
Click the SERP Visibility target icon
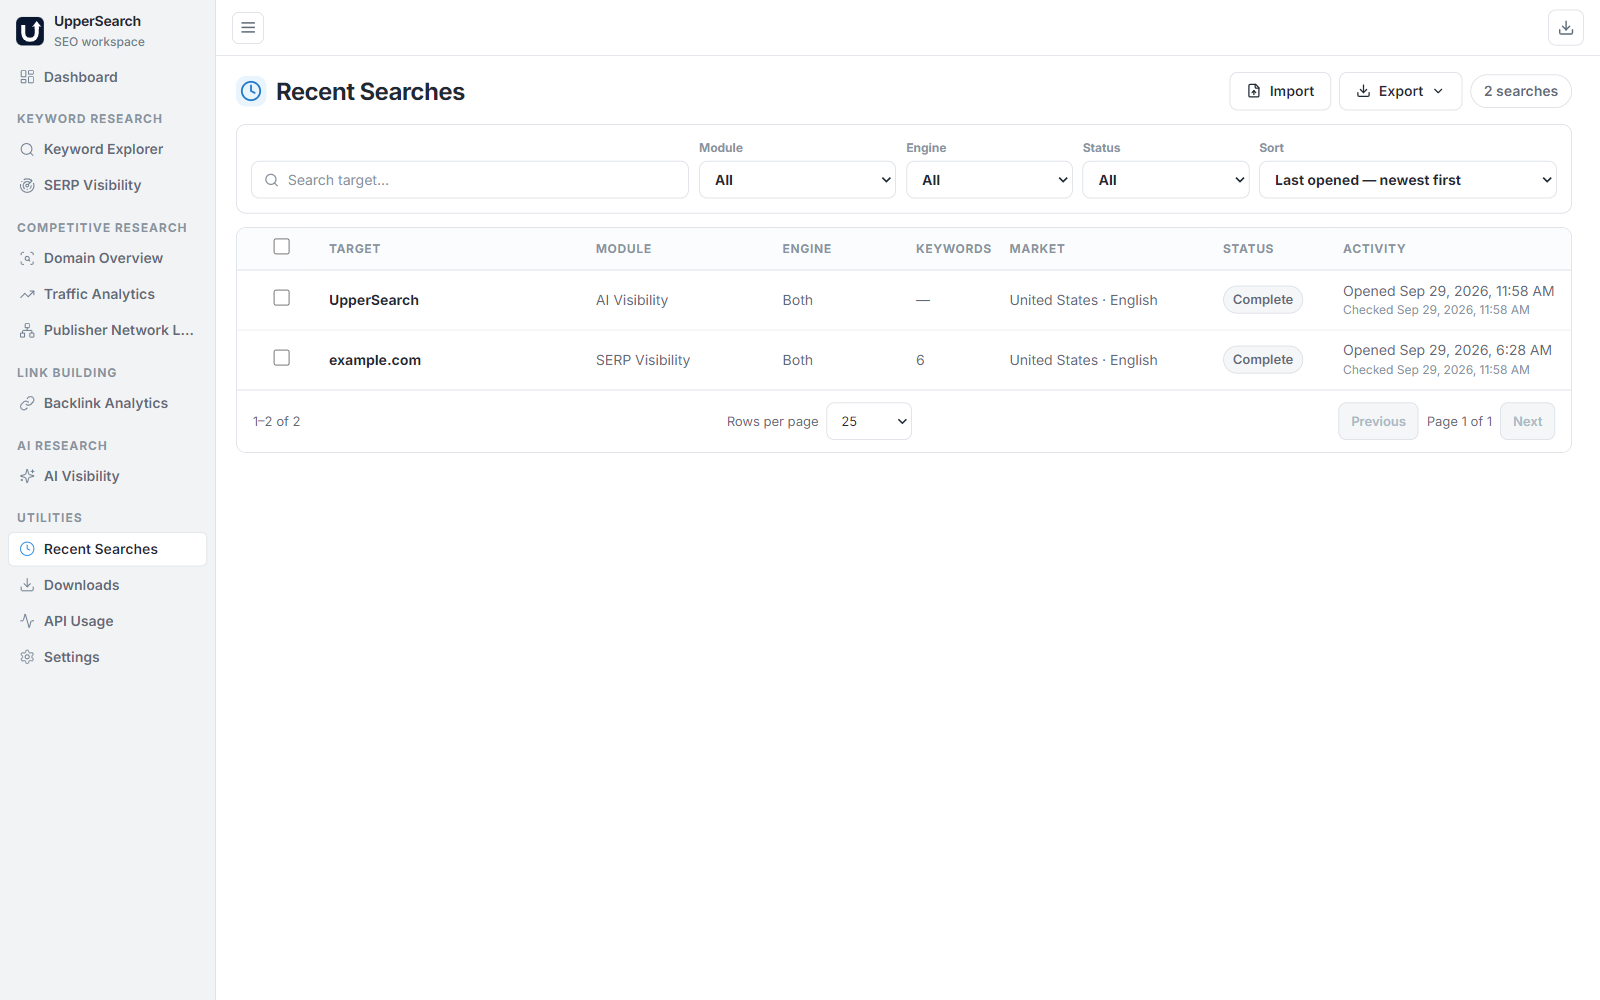coord(27,185)
